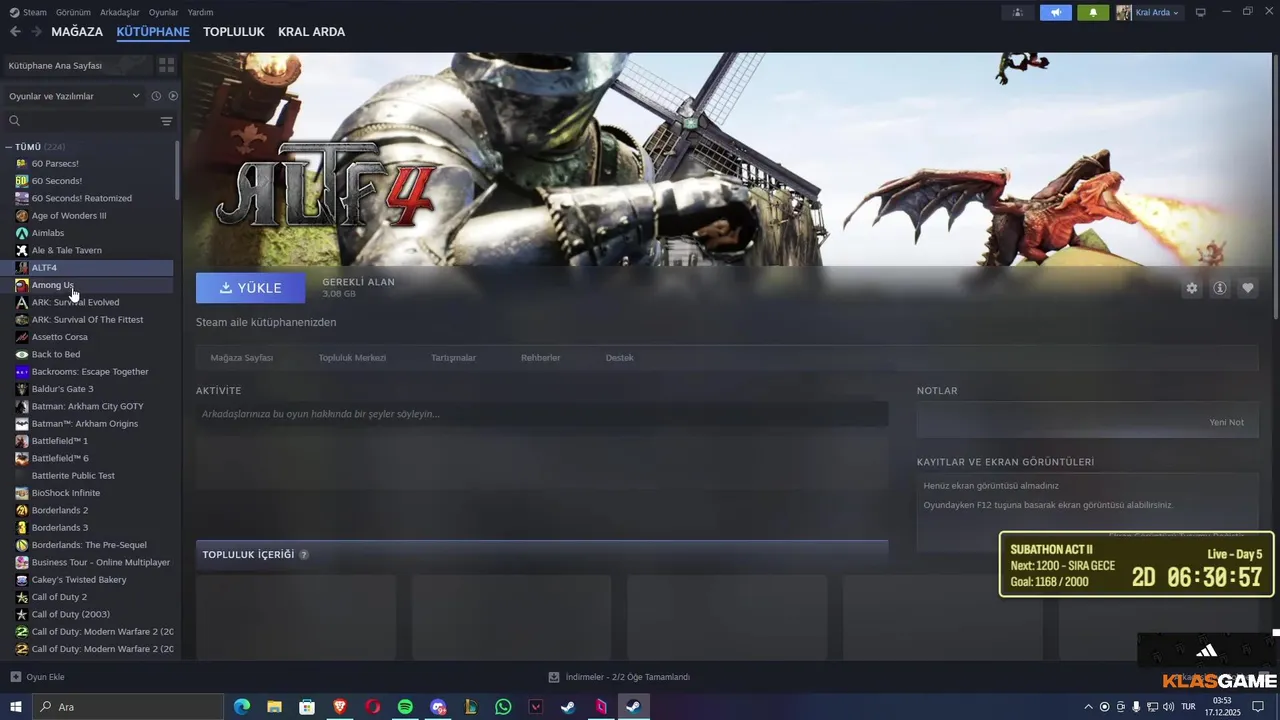Open the green notifications bell
This screenshot has height=720, width=1280.
[1093, 13]
